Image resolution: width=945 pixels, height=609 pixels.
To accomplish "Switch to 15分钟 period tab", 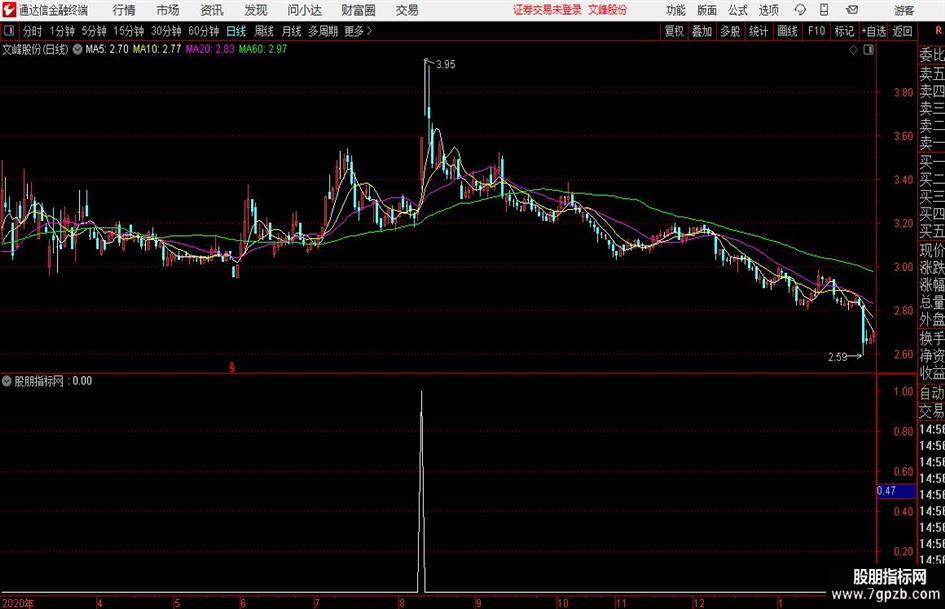I will pyautogui.click(x=128, y=31).
